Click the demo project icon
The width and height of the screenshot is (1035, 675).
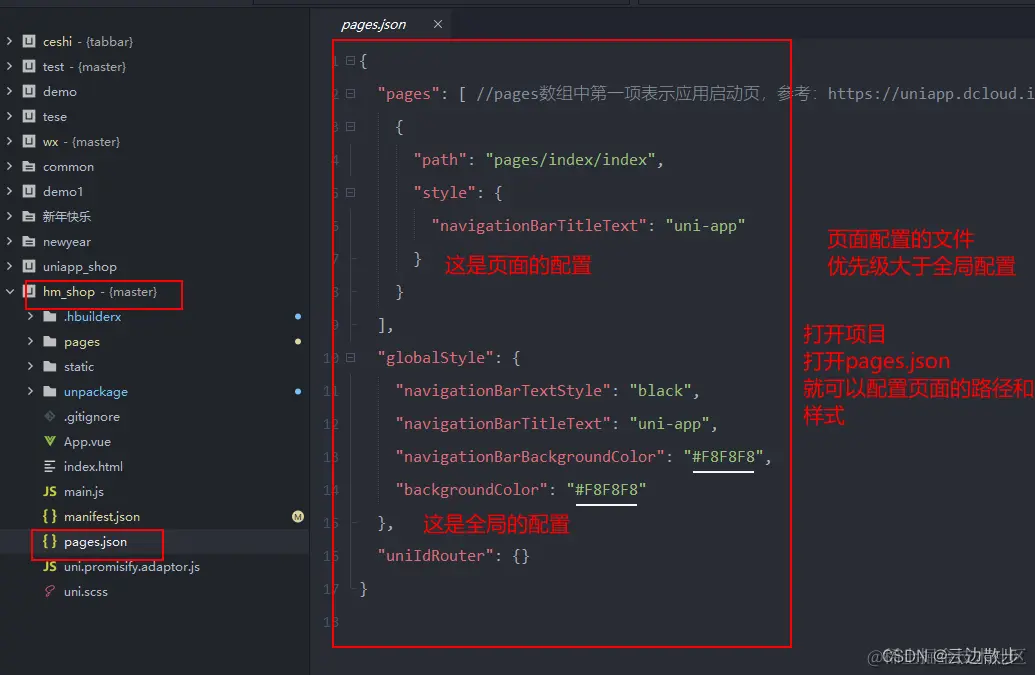pyautogui.click(x=29, y=91)
